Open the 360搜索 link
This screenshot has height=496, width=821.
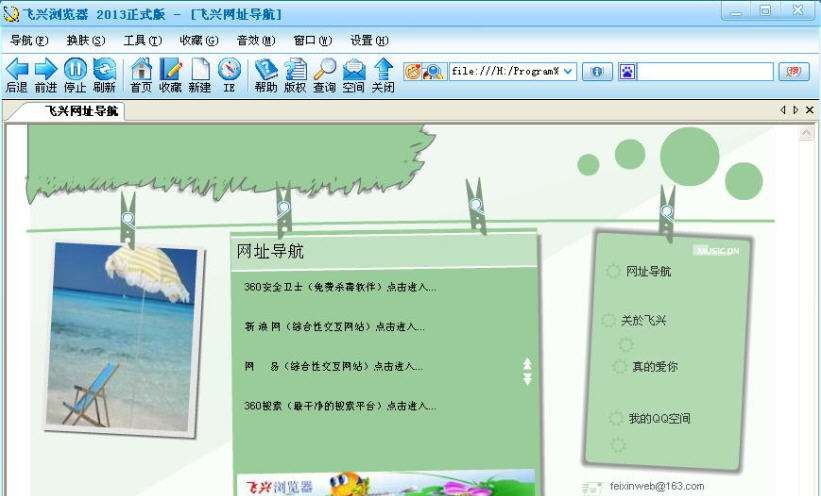point(340,406)
